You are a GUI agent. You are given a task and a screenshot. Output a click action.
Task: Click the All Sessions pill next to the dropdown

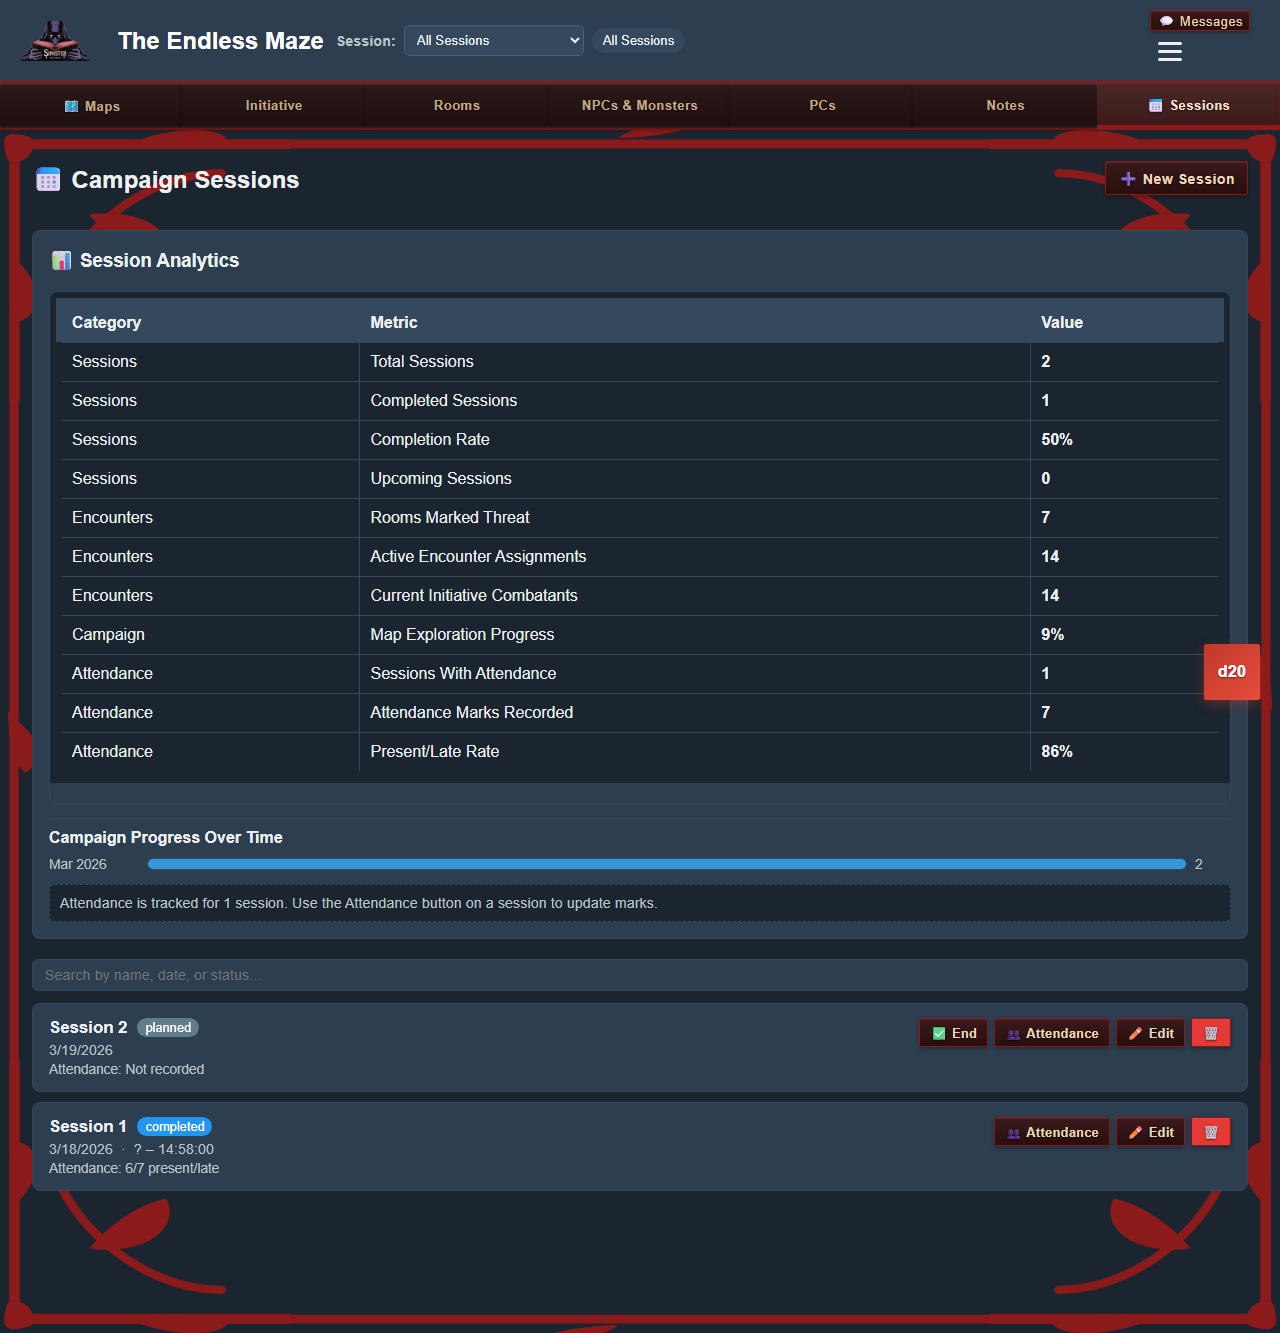click(x=638, y=40)
